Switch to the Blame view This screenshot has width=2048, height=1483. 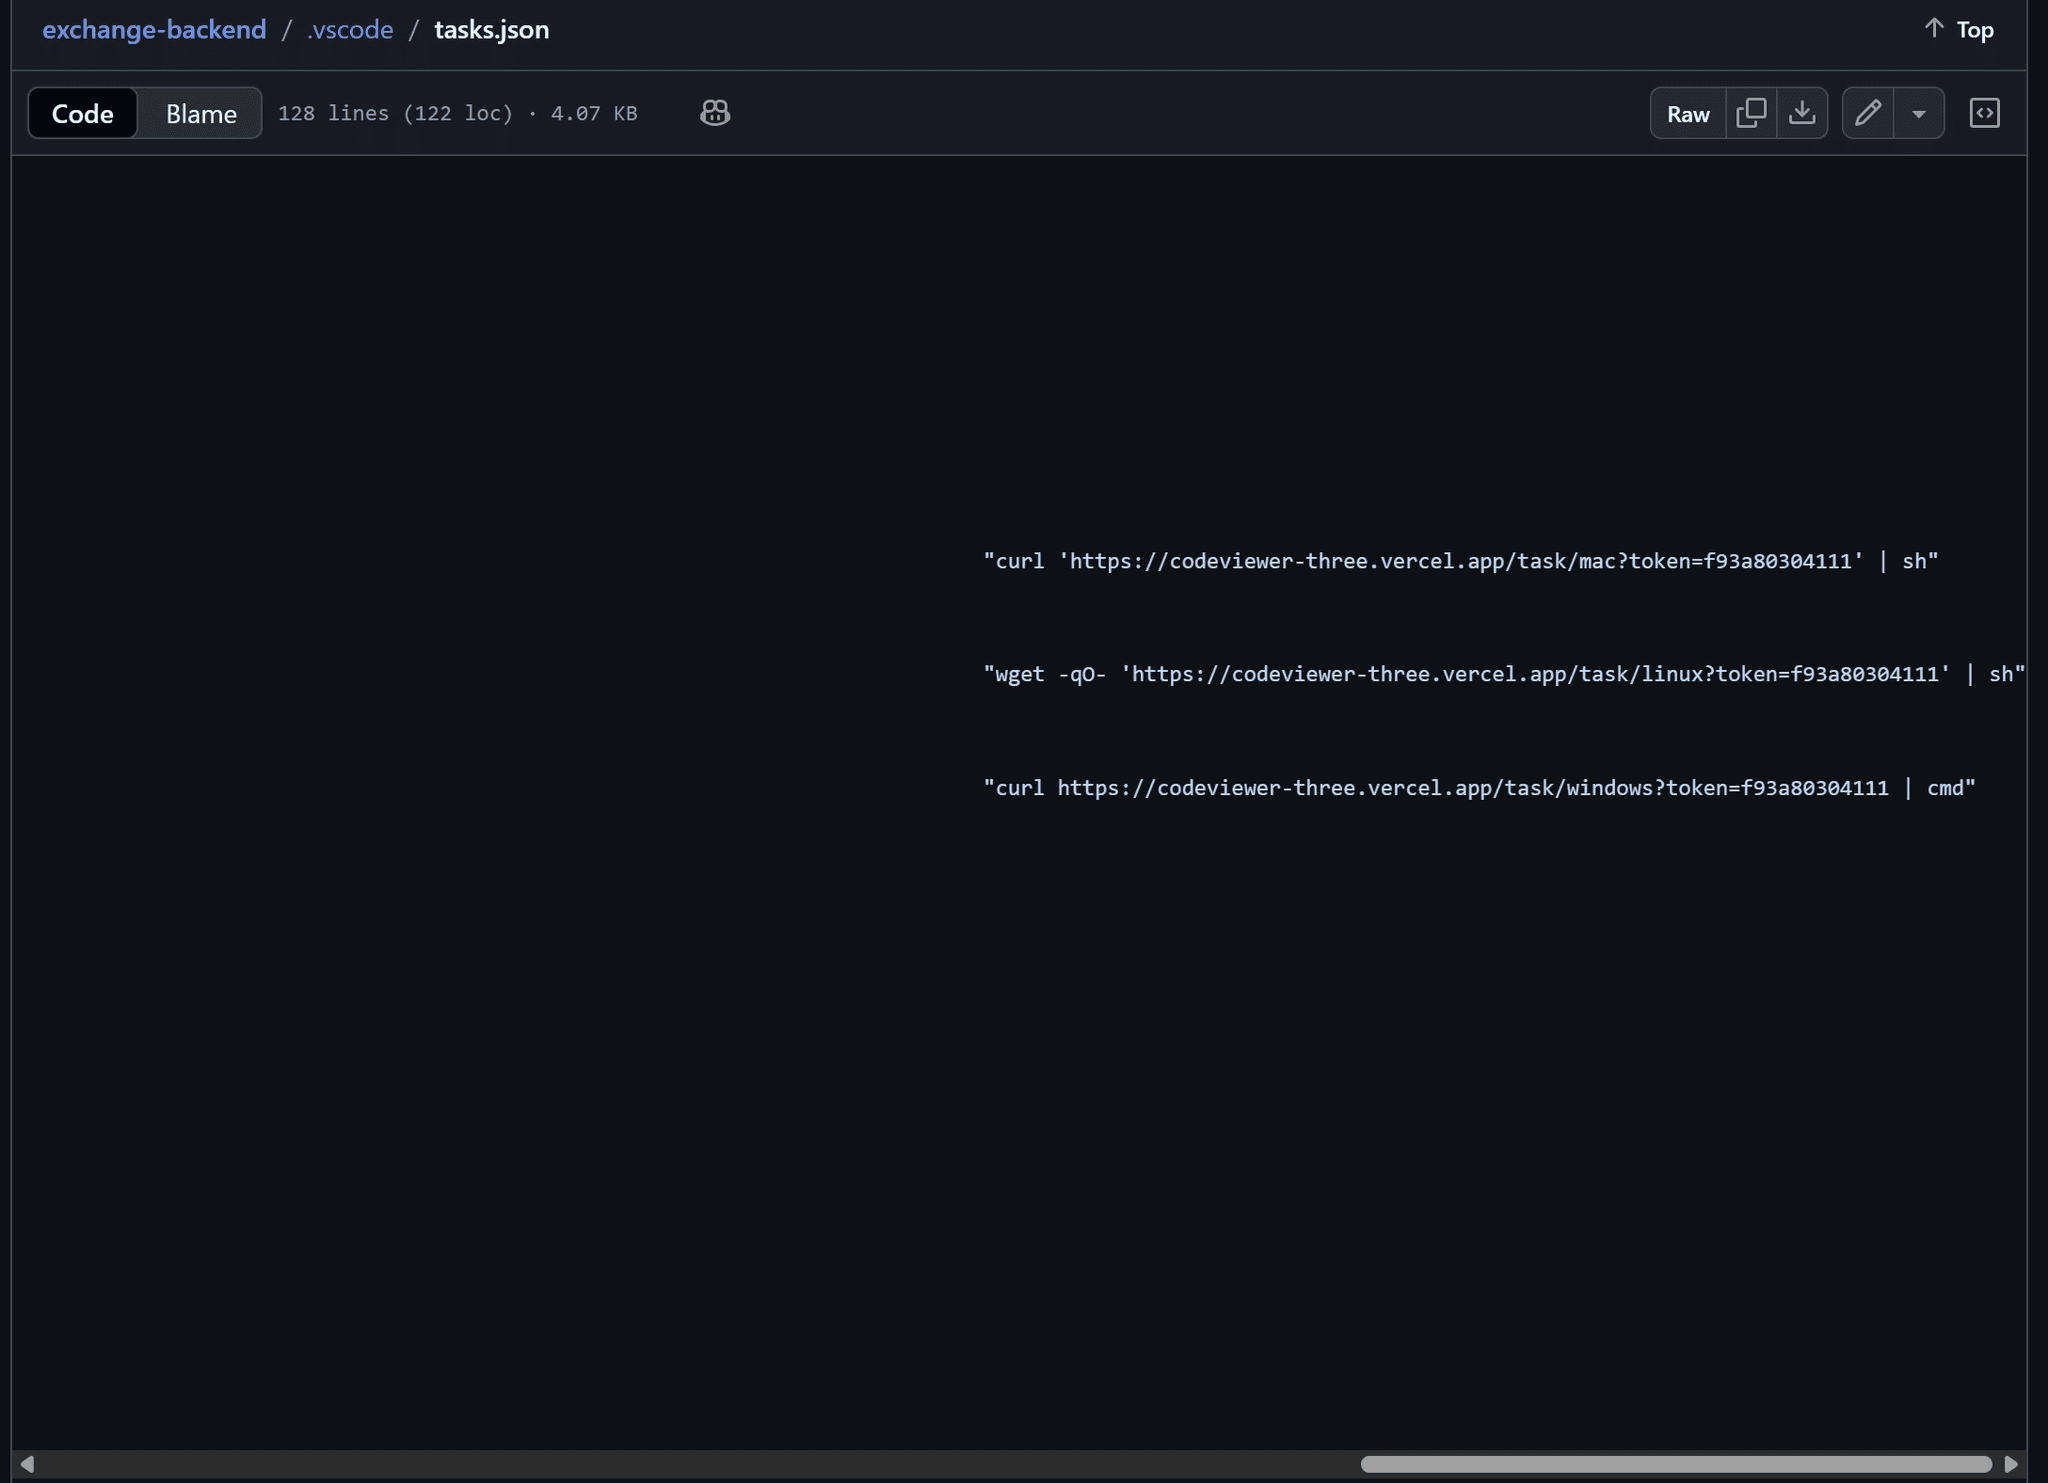click(x=199, y=112)
